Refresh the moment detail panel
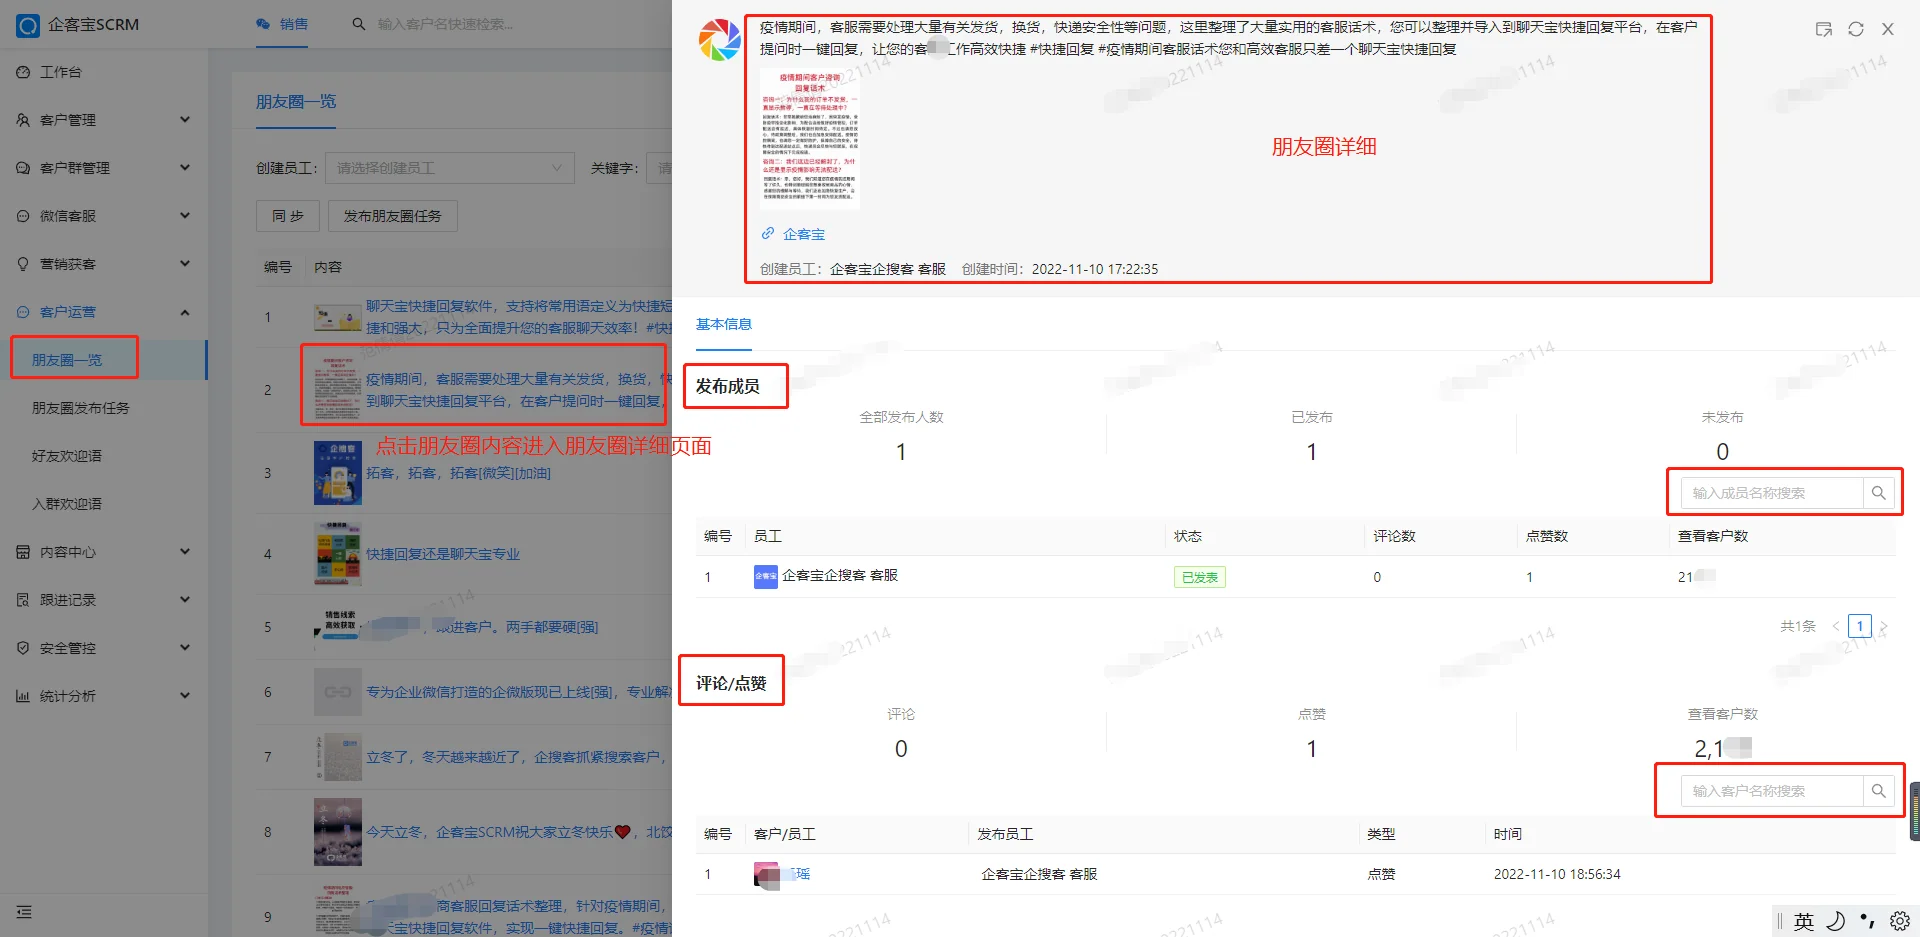1920x937 pixels. click(x=1856, y=29)
